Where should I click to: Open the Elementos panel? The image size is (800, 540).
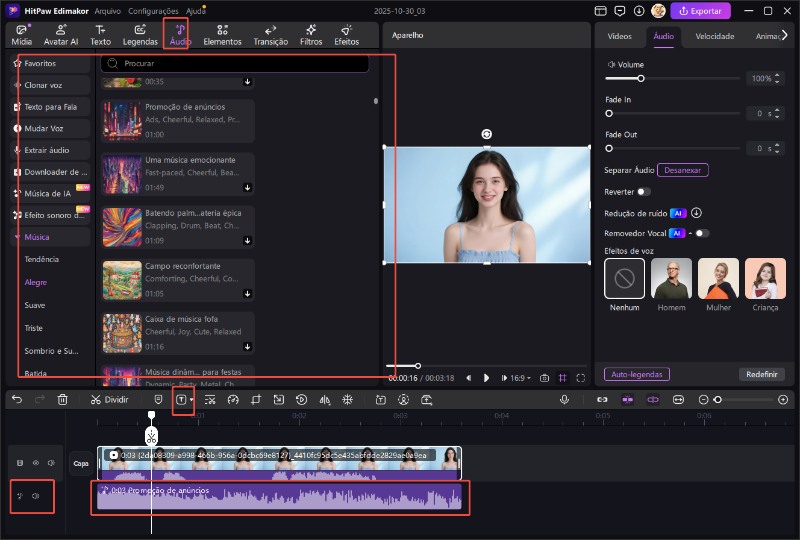[222, 35]
